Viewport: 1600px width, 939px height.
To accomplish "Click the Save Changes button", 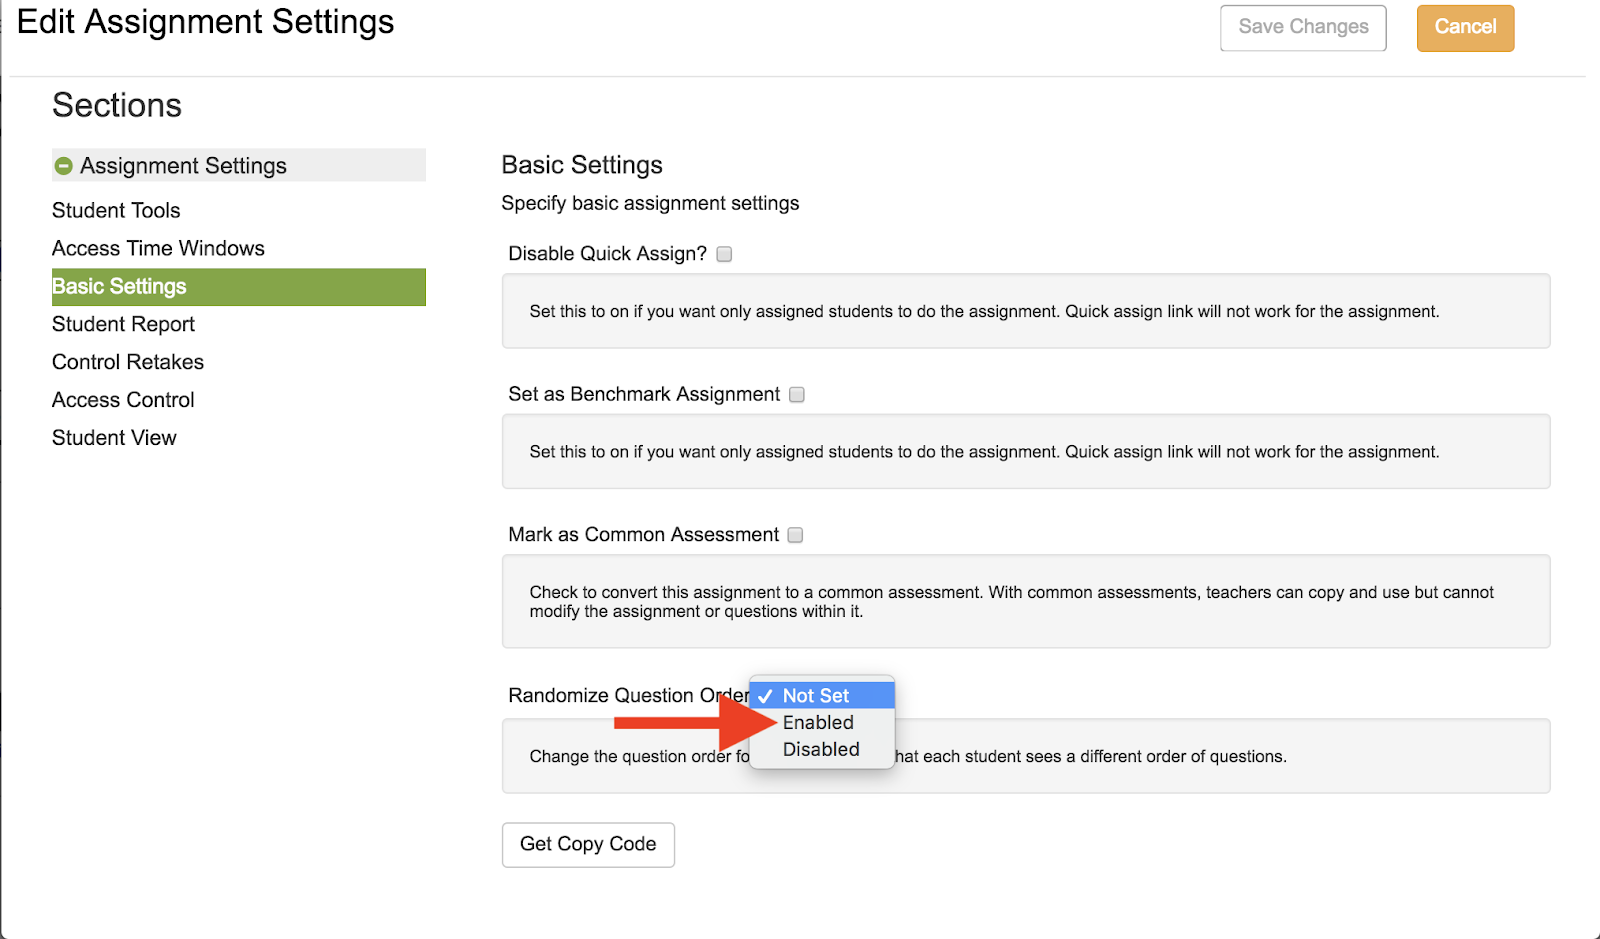I will tap(1302, 28).
